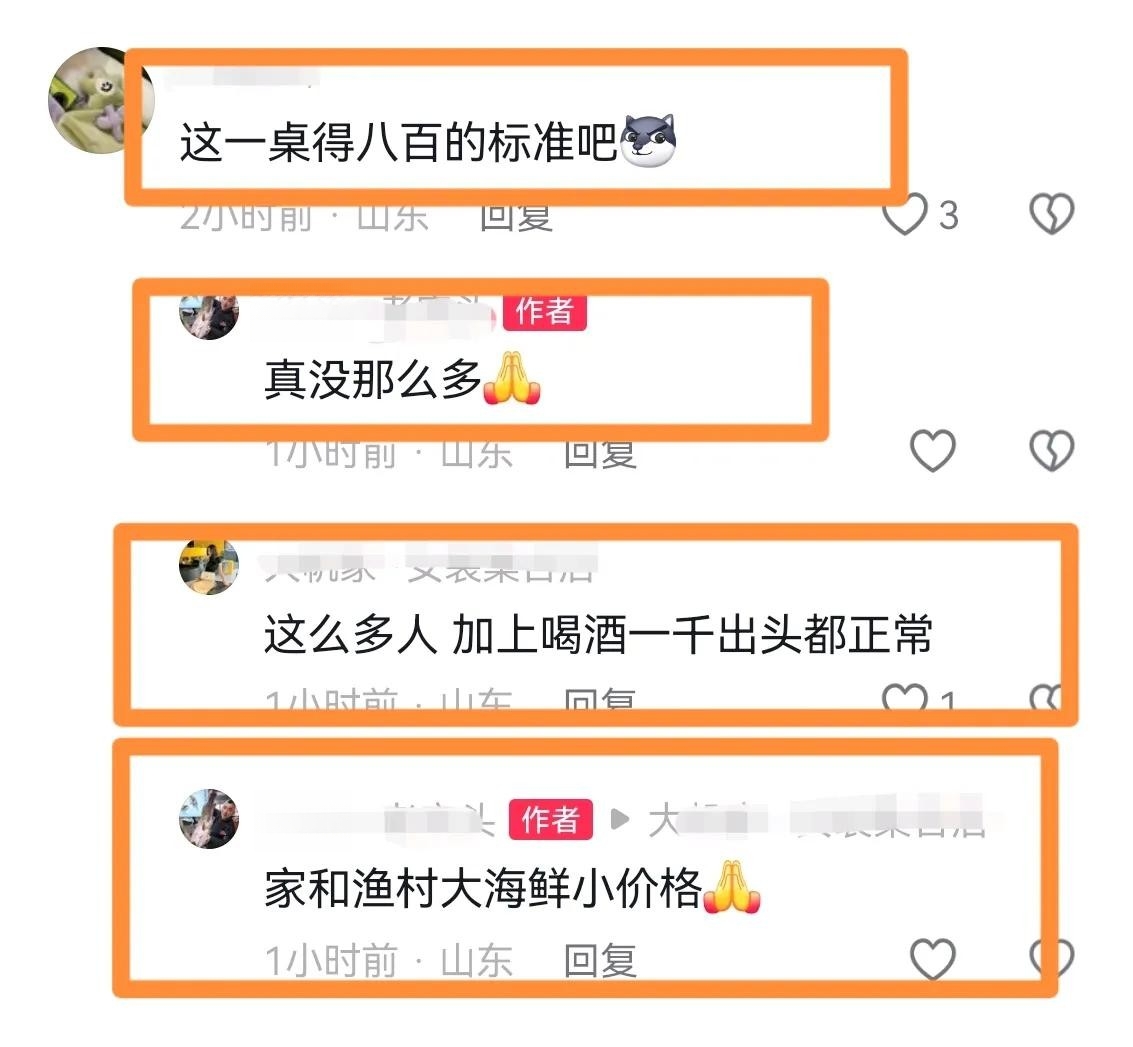Open author avatar beside 真没那么多
The image size is (1133, 1047).
(x=209, y=316)
